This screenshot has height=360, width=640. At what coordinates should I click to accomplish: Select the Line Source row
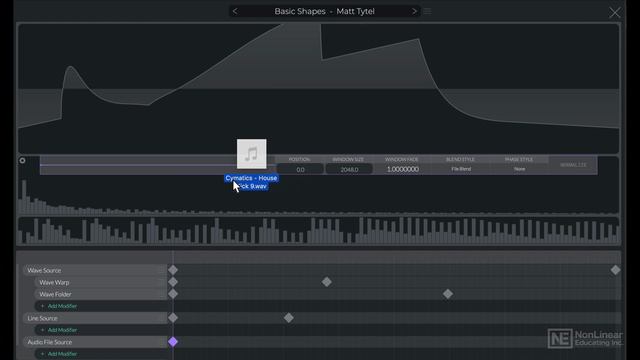click(x=95, y=318)
